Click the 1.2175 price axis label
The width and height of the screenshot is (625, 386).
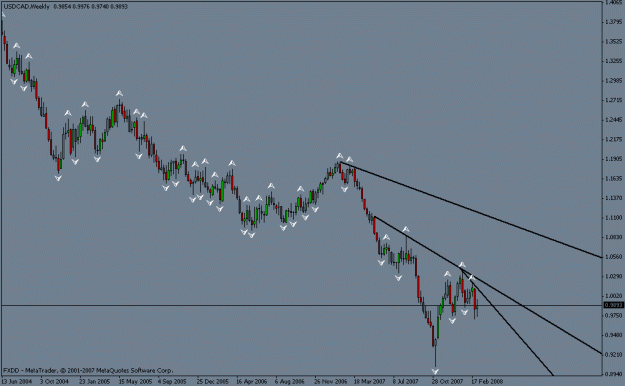coord(613,139)
